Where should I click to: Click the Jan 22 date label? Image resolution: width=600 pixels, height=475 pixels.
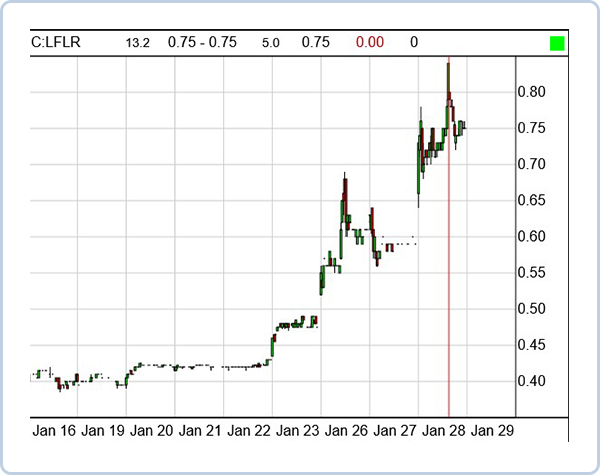[248, 431]
